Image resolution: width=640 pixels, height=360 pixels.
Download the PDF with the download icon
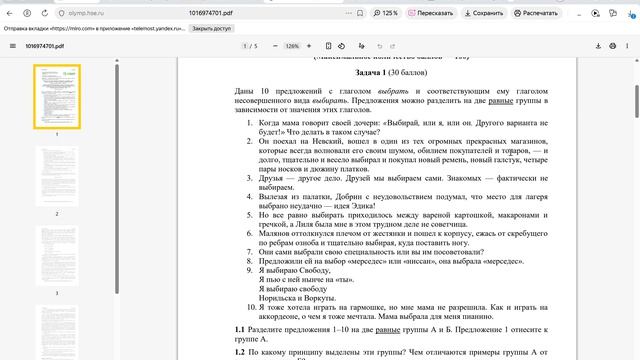tap(598, 46)
